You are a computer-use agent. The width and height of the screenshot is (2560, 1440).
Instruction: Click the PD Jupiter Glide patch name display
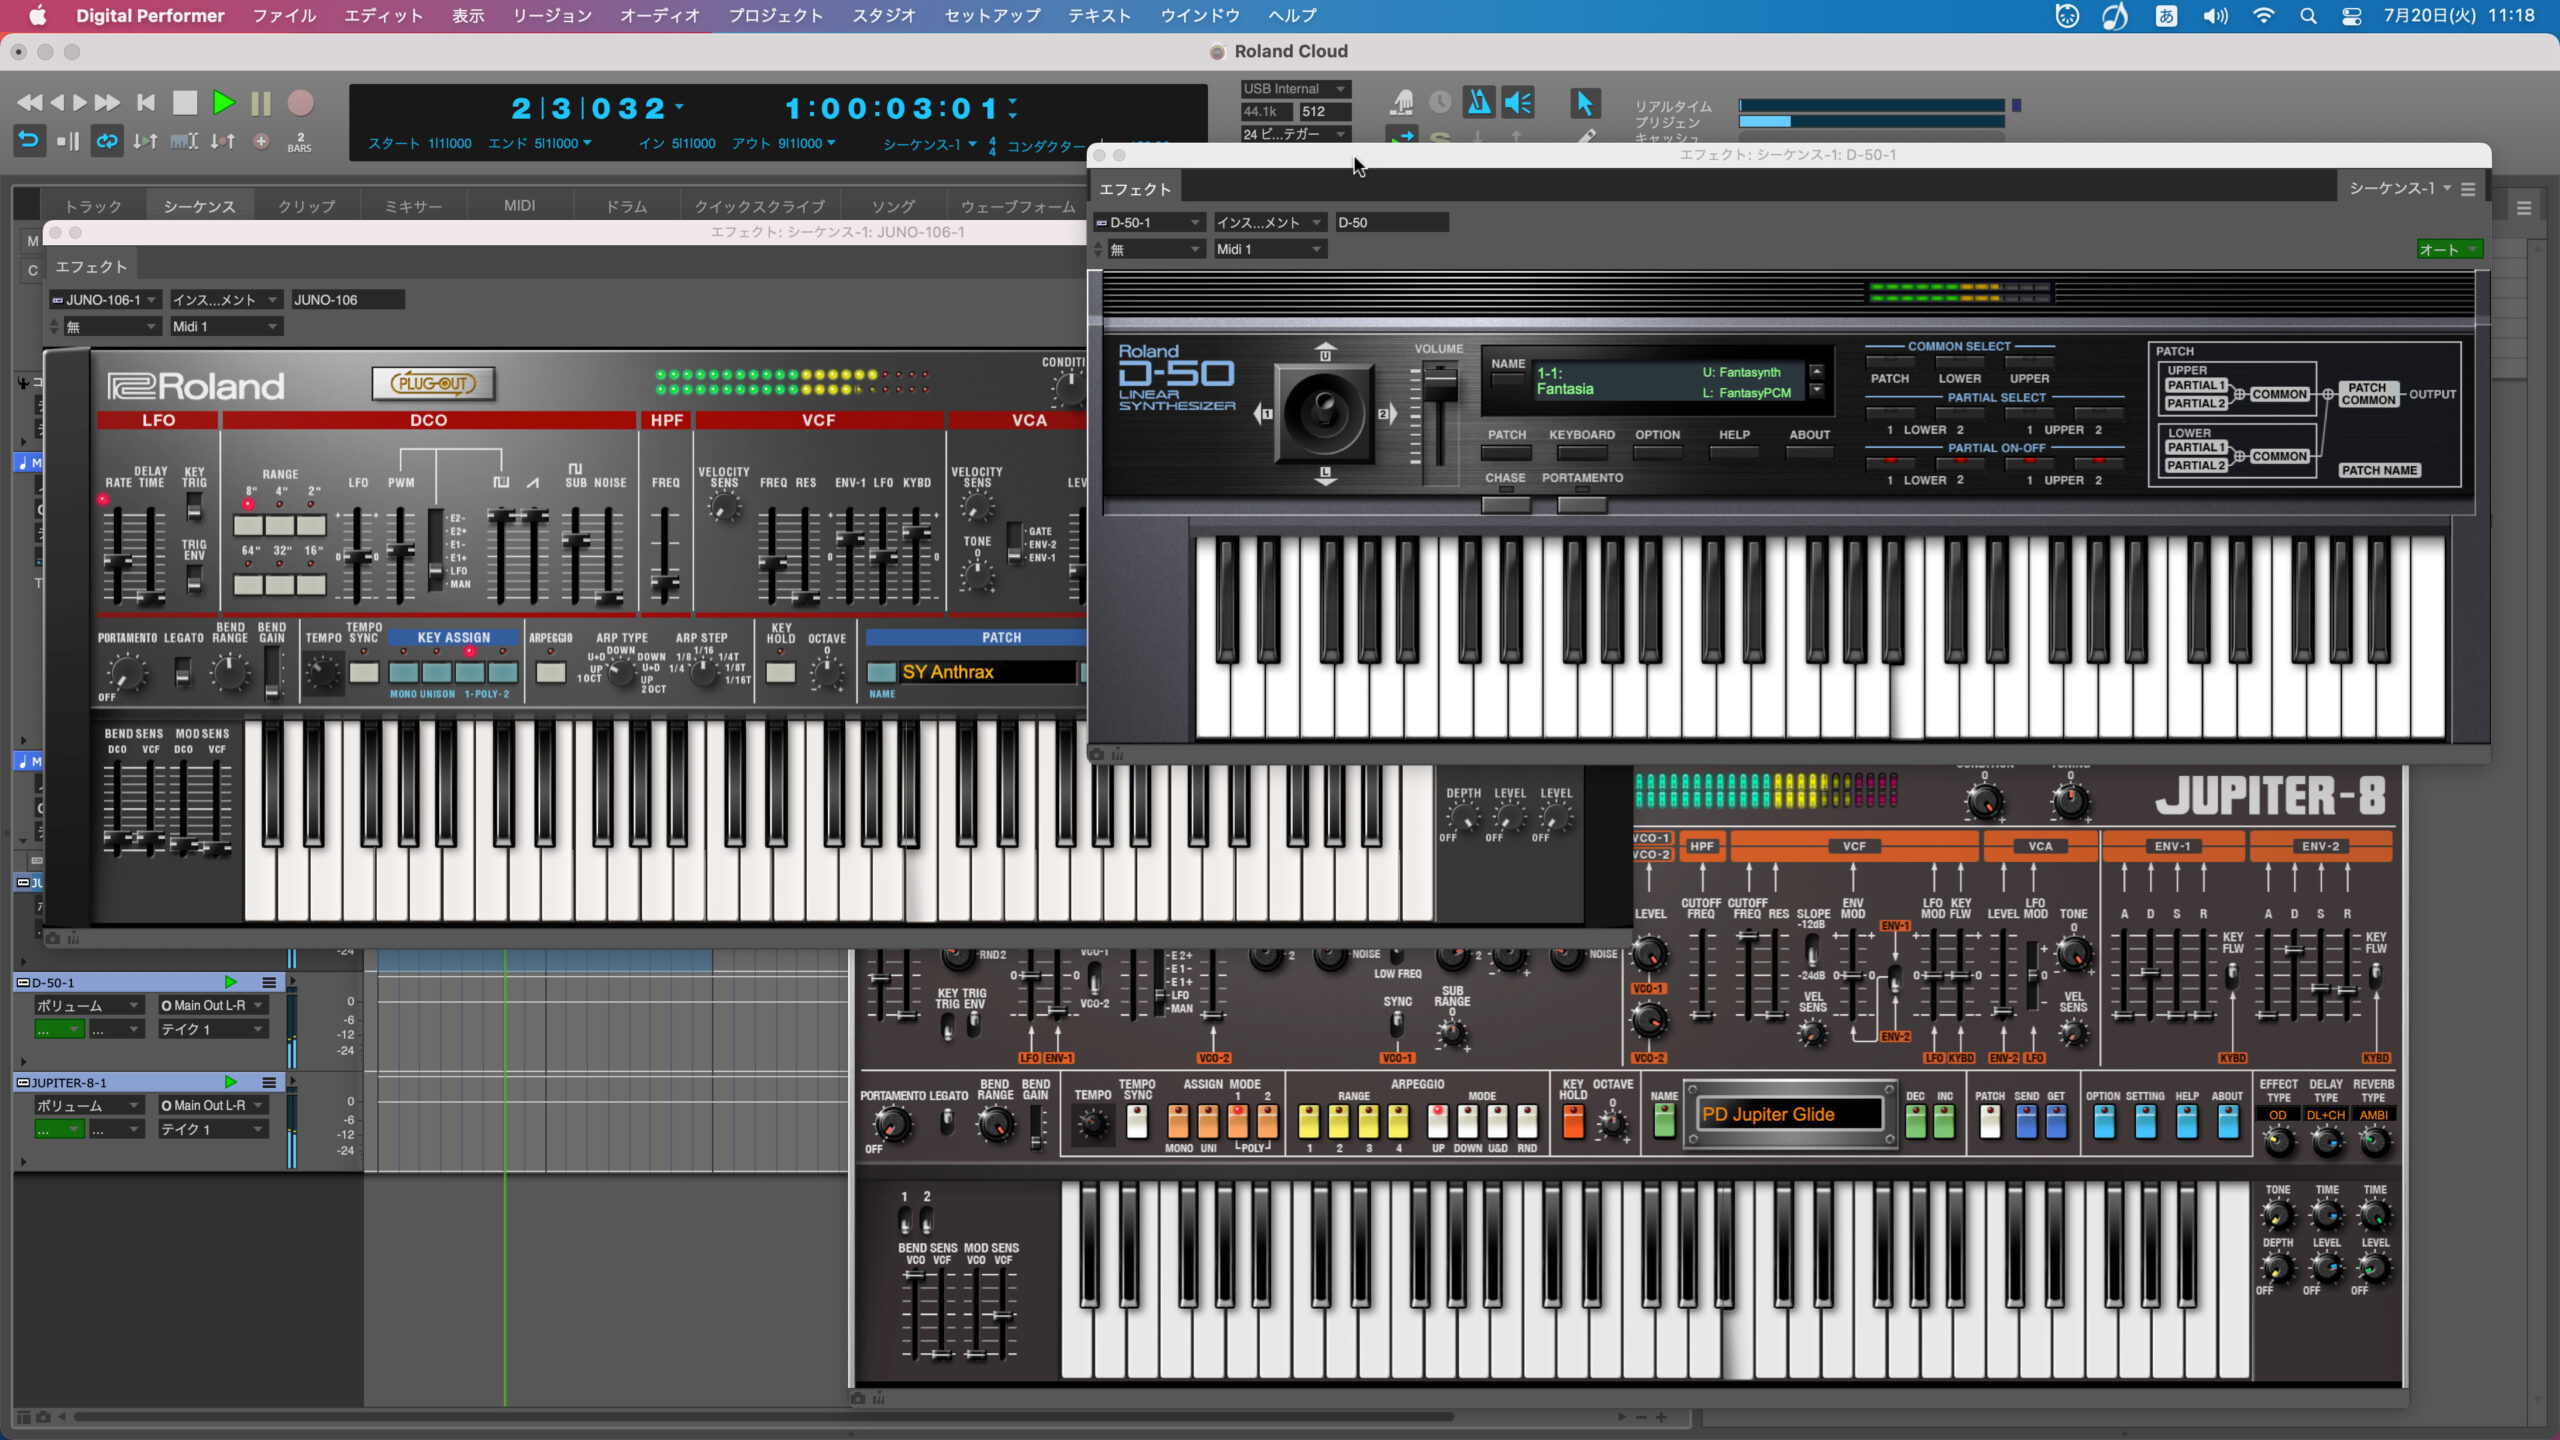1790,1114
